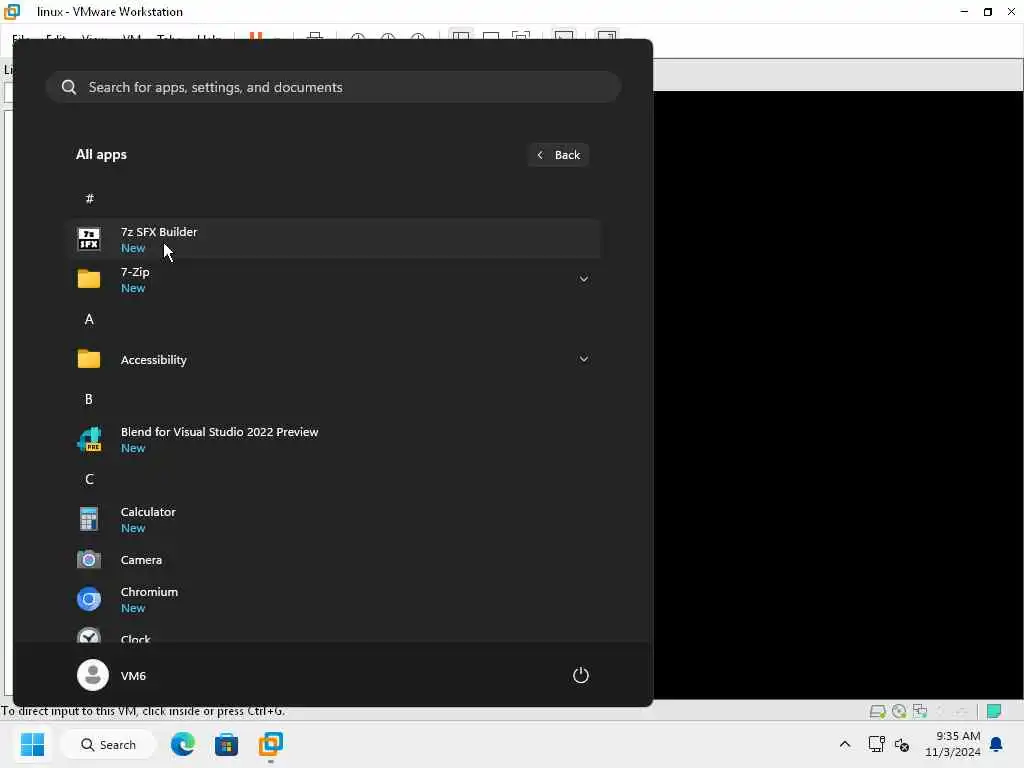Click 'To direct input to this VM' status text
Image resolution: width=1024 pixels, height=768 pixels.
142,711
